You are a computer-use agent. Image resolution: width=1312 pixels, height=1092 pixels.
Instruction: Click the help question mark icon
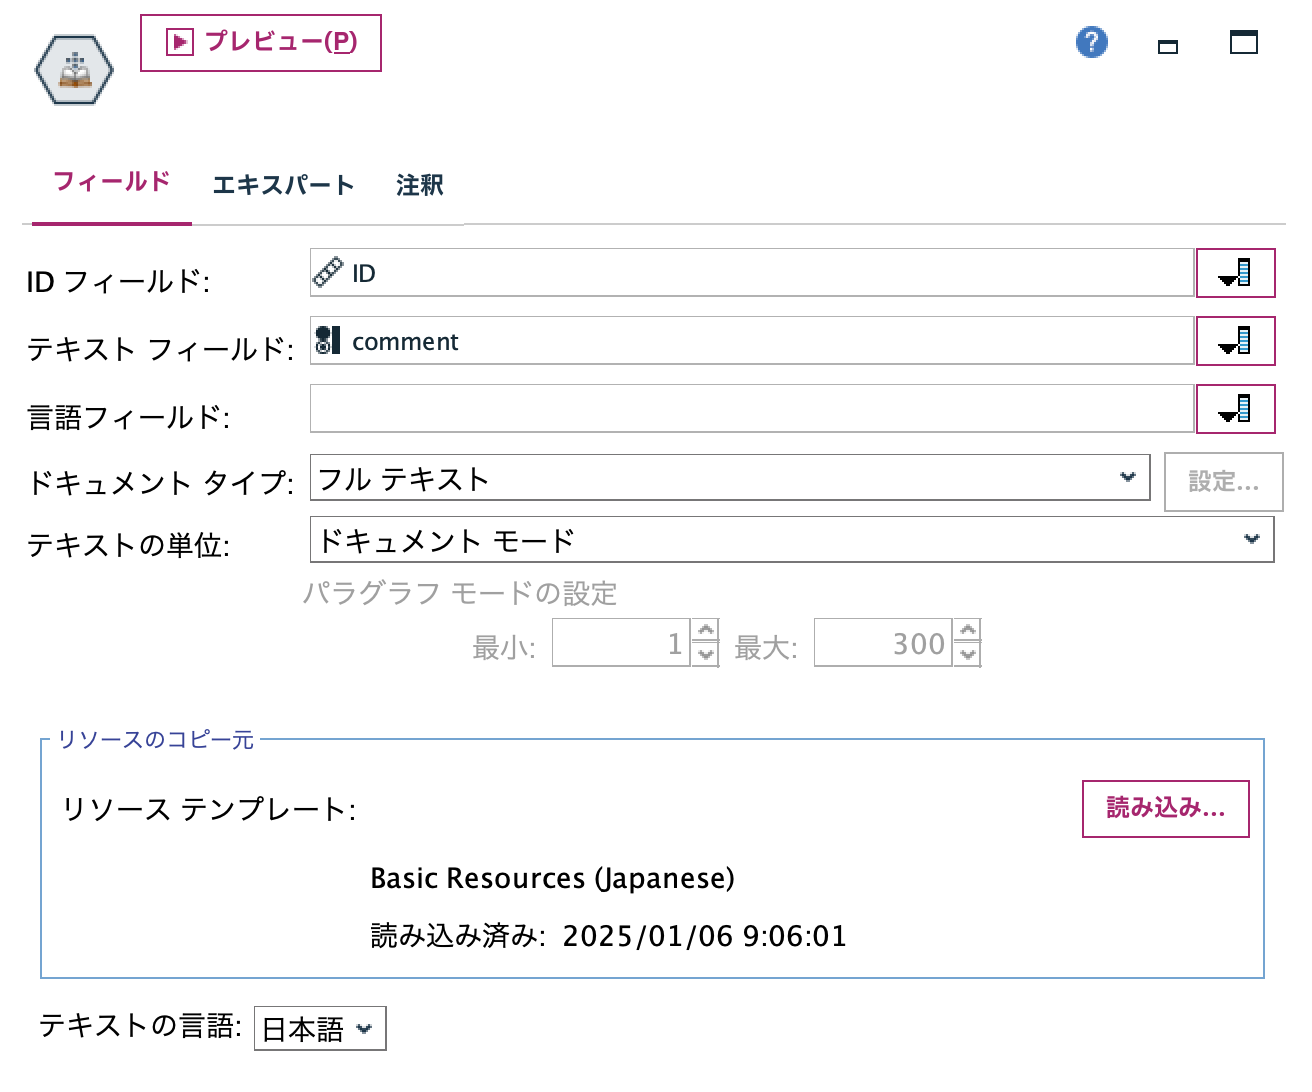(1092, 42)
